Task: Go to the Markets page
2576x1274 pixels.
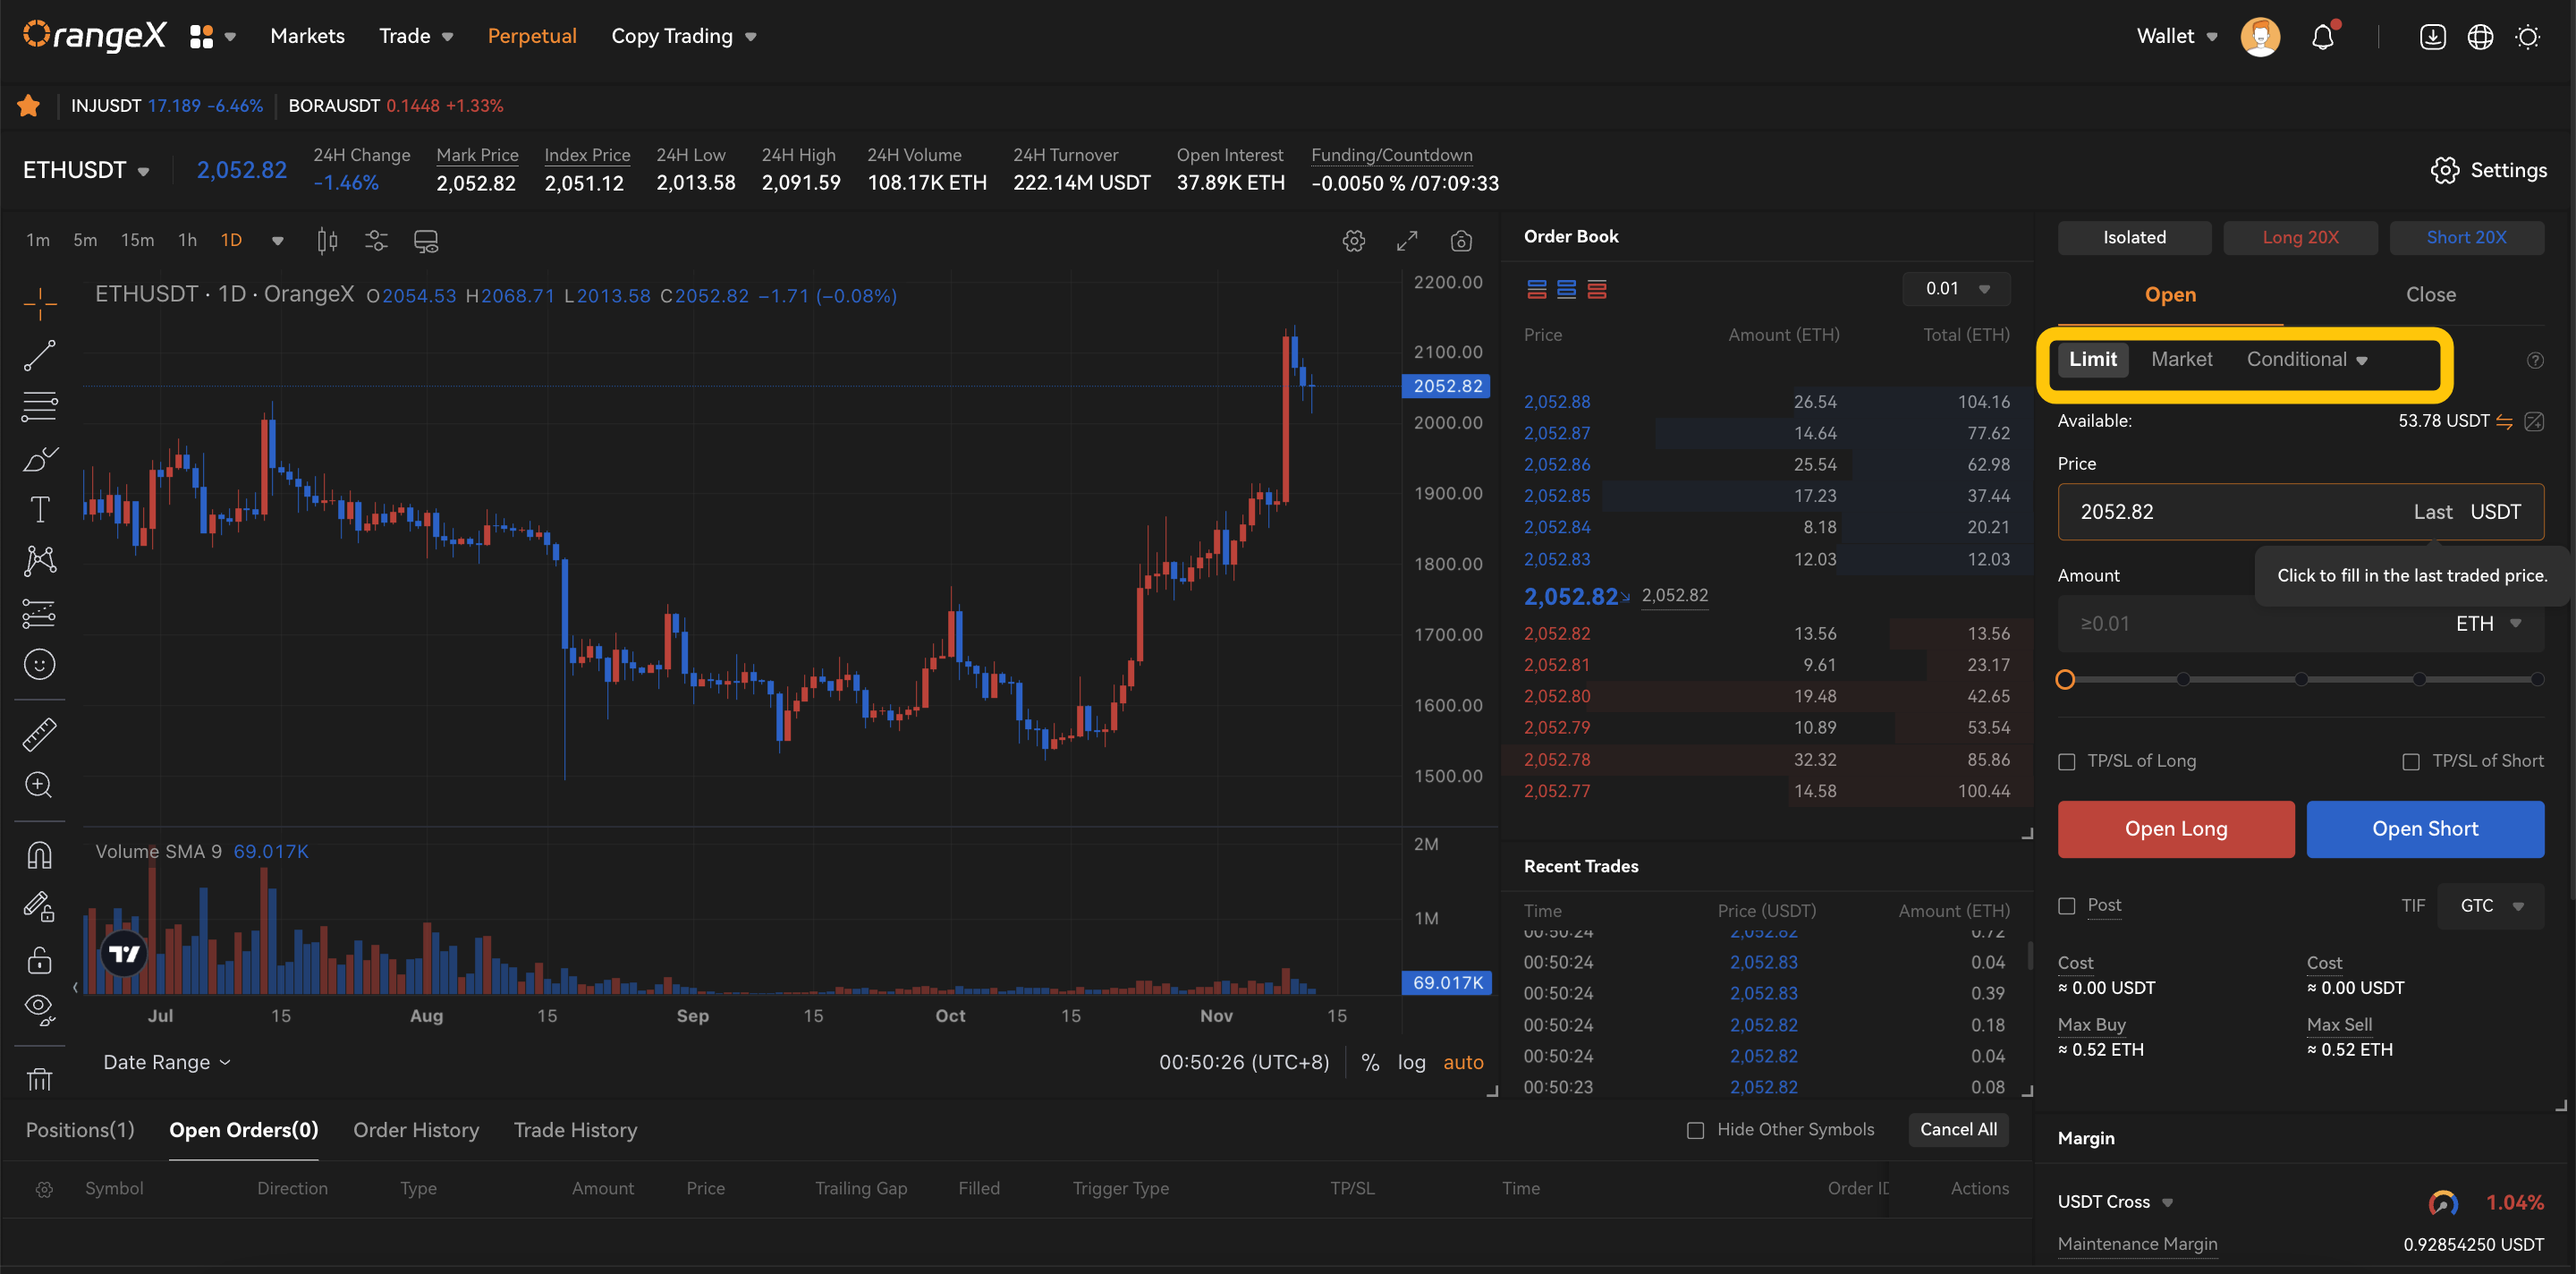Action: point(308,37)
